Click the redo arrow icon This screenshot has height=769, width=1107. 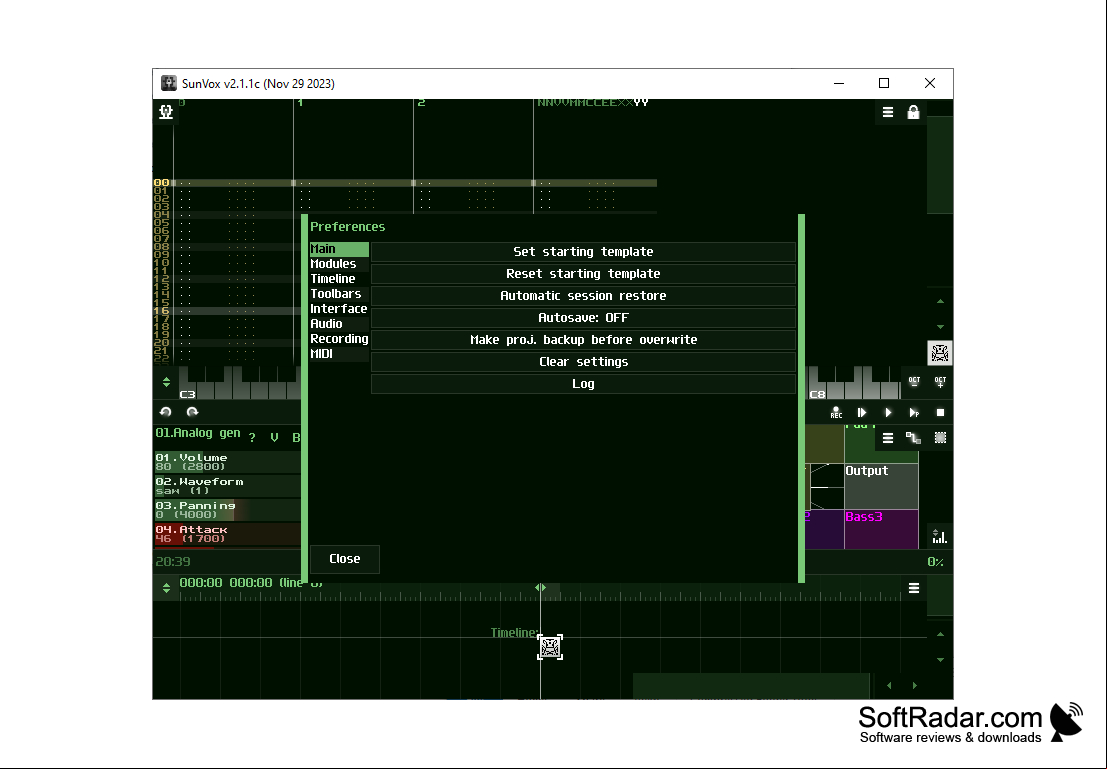192,412
